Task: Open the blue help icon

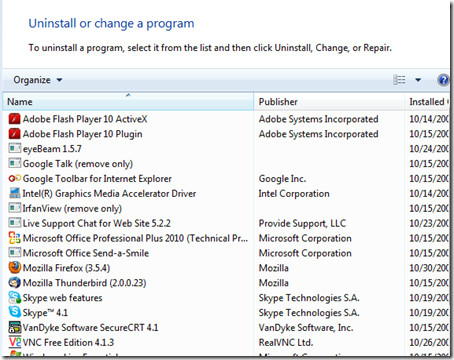Action: 443,80
